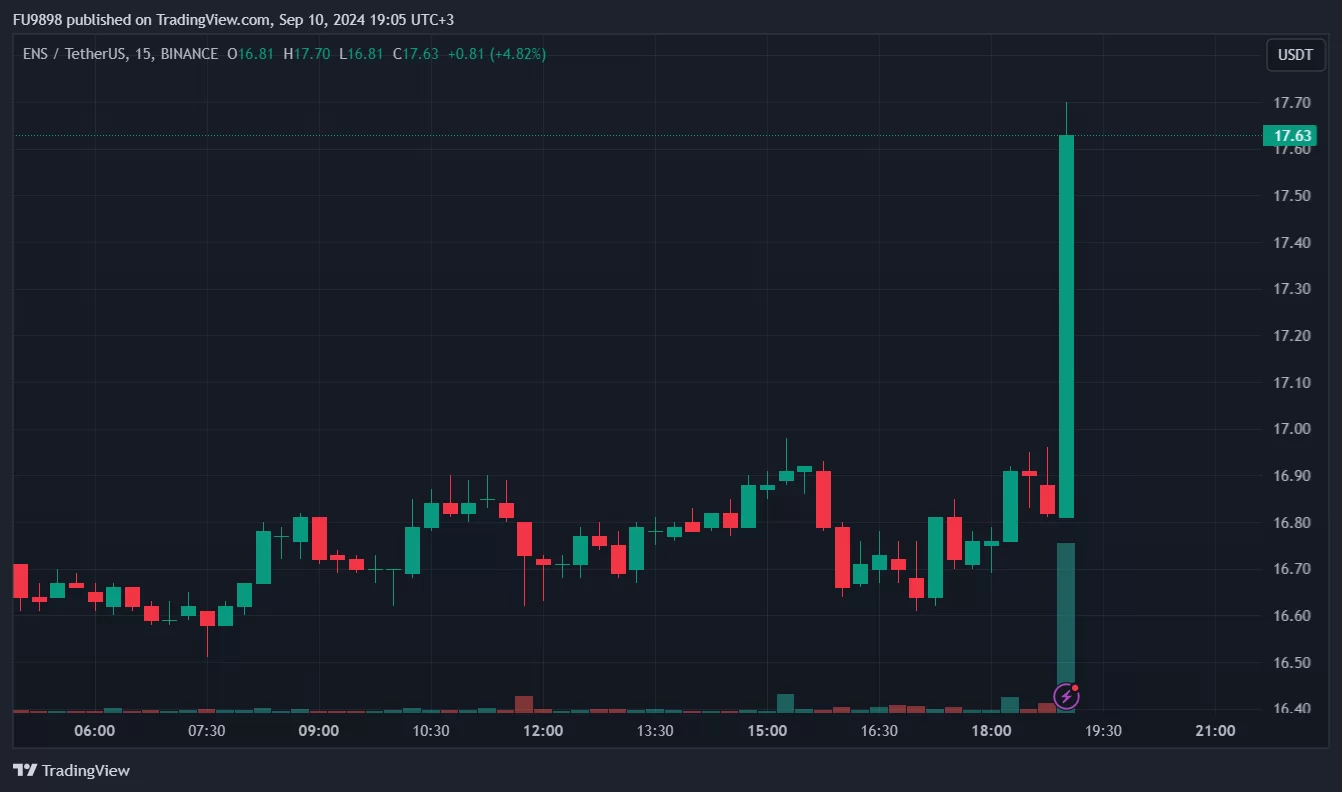Click the 15:00 time axis label

point(767,731)
